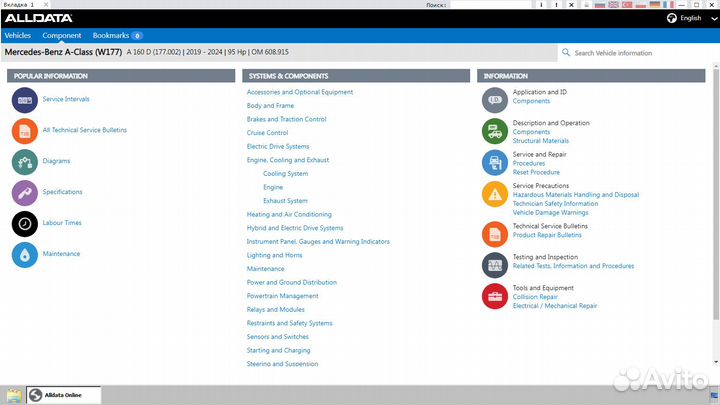720x405 pixels.
Task: Open the Cooling System sub-link
Action: (x=286, y=174)
